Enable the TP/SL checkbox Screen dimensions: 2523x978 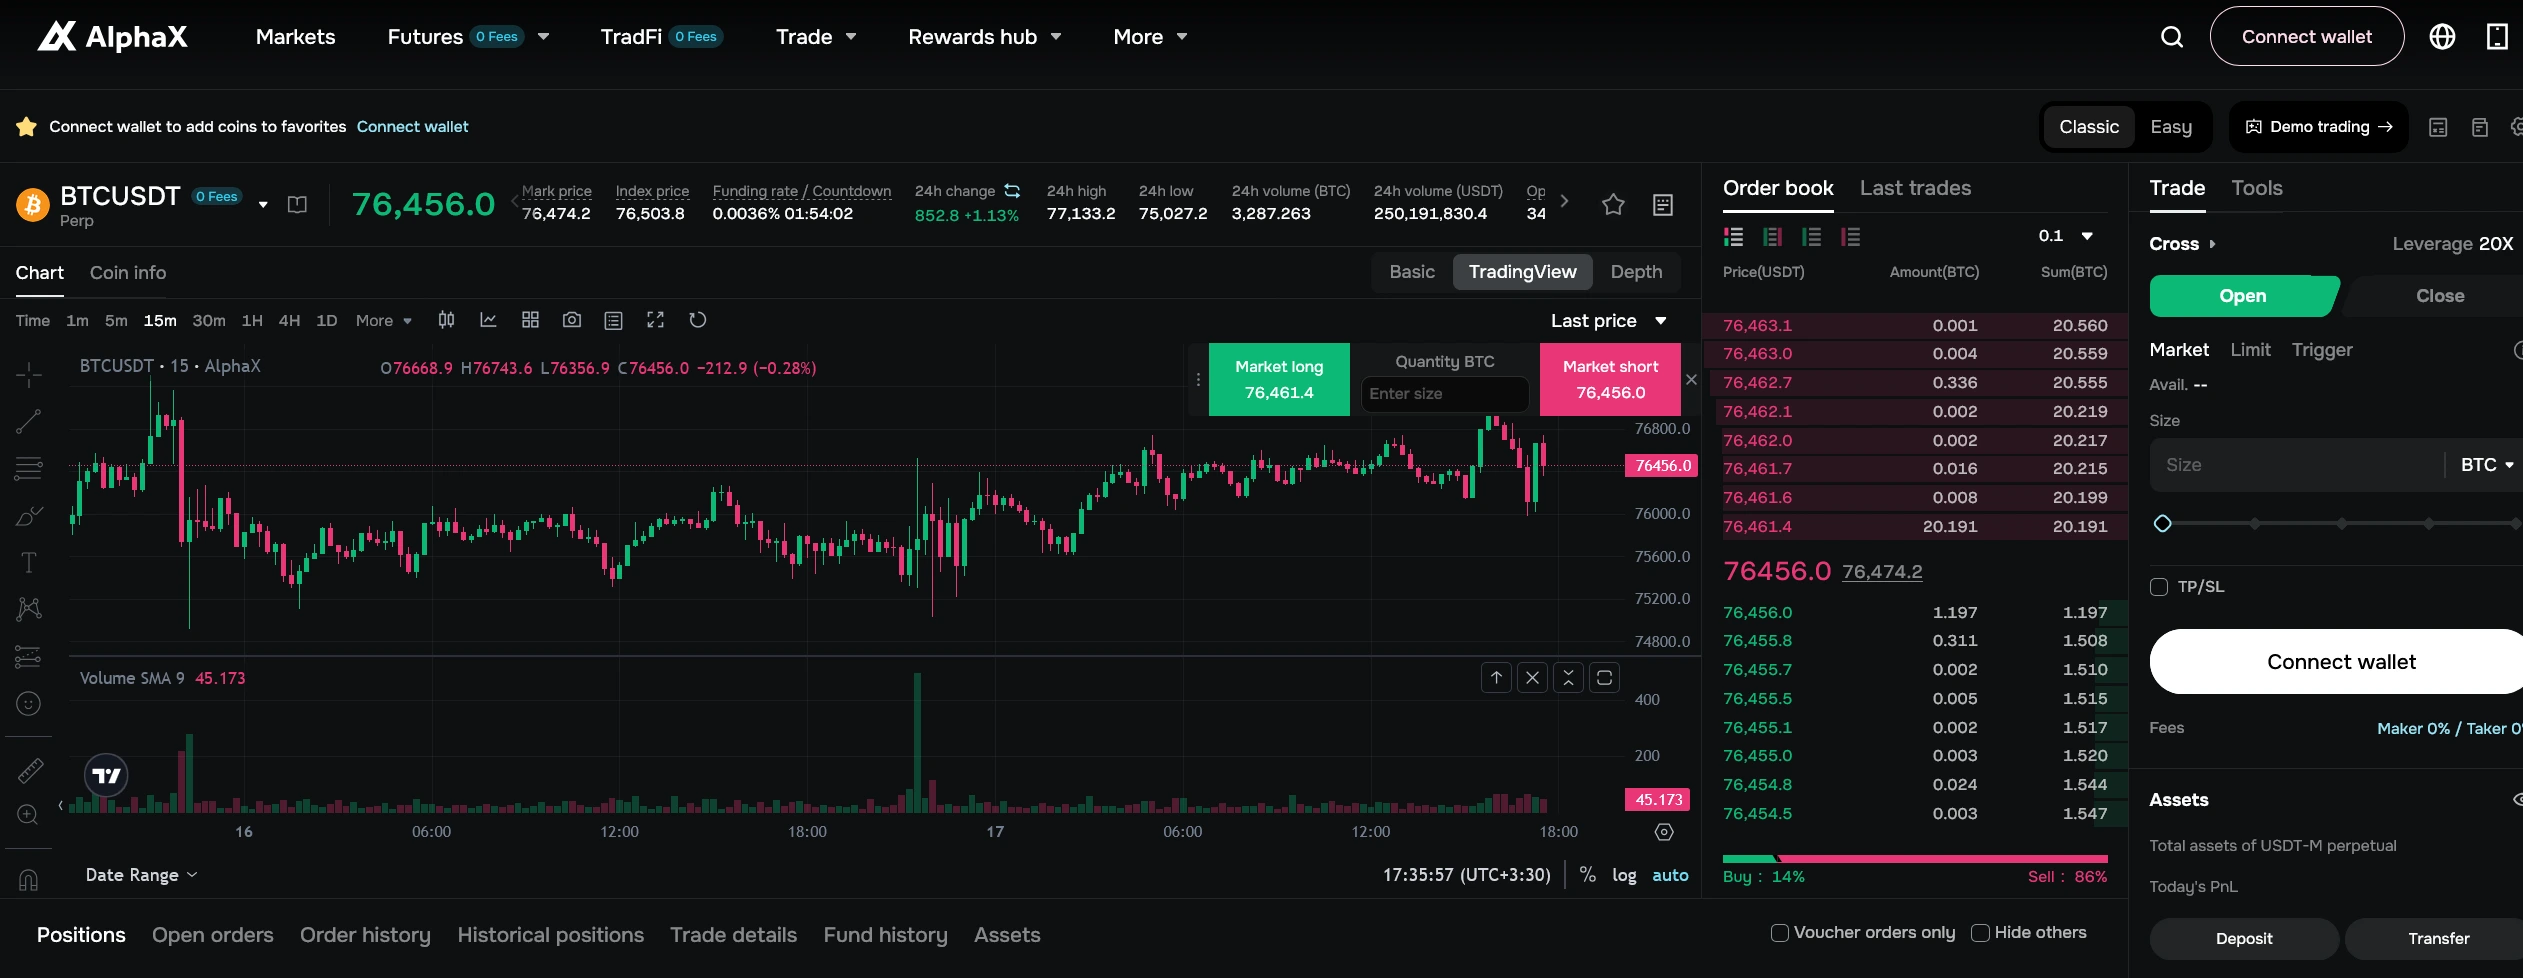(2159, 587)
